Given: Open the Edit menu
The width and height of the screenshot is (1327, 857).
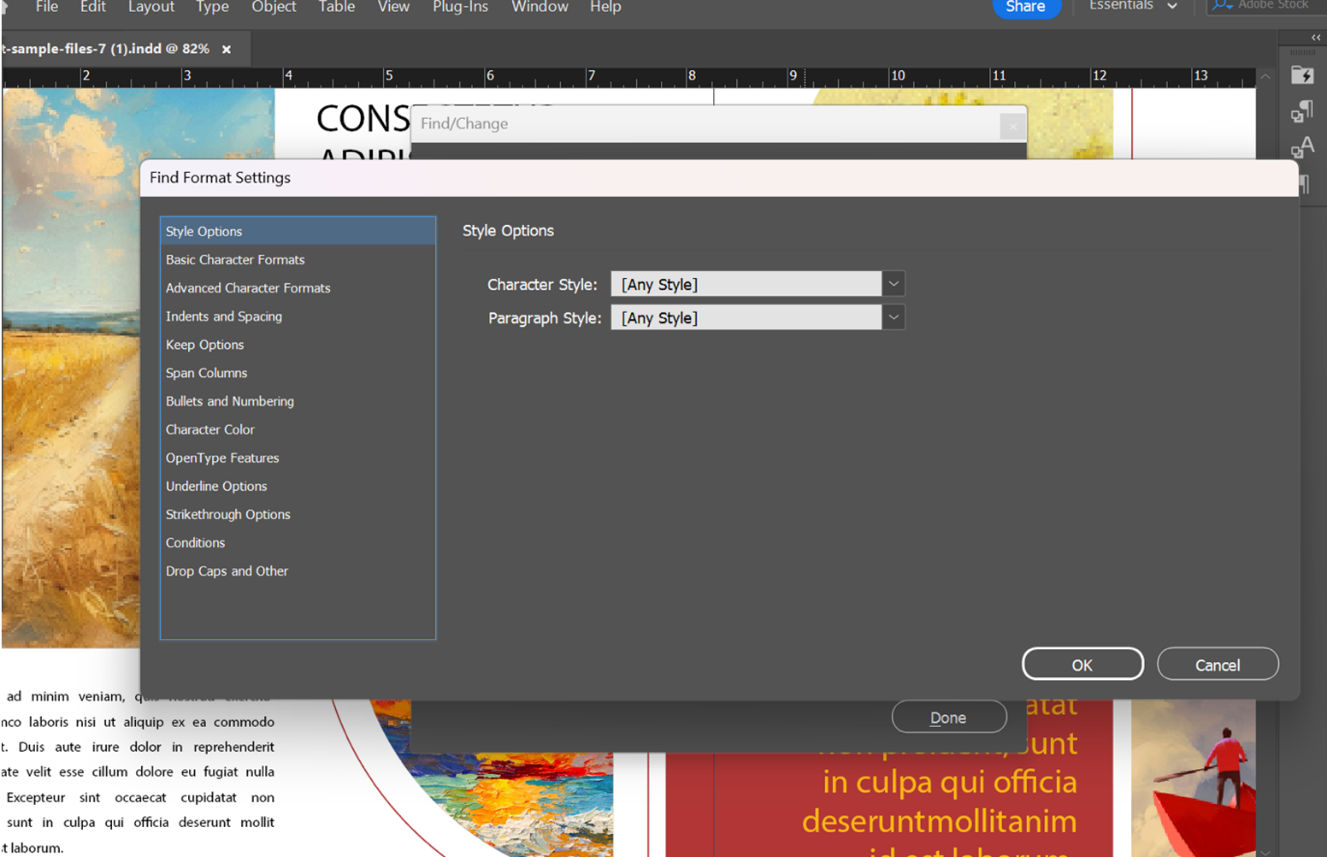Looking at the screenshot, I should (x=93, y=7).
